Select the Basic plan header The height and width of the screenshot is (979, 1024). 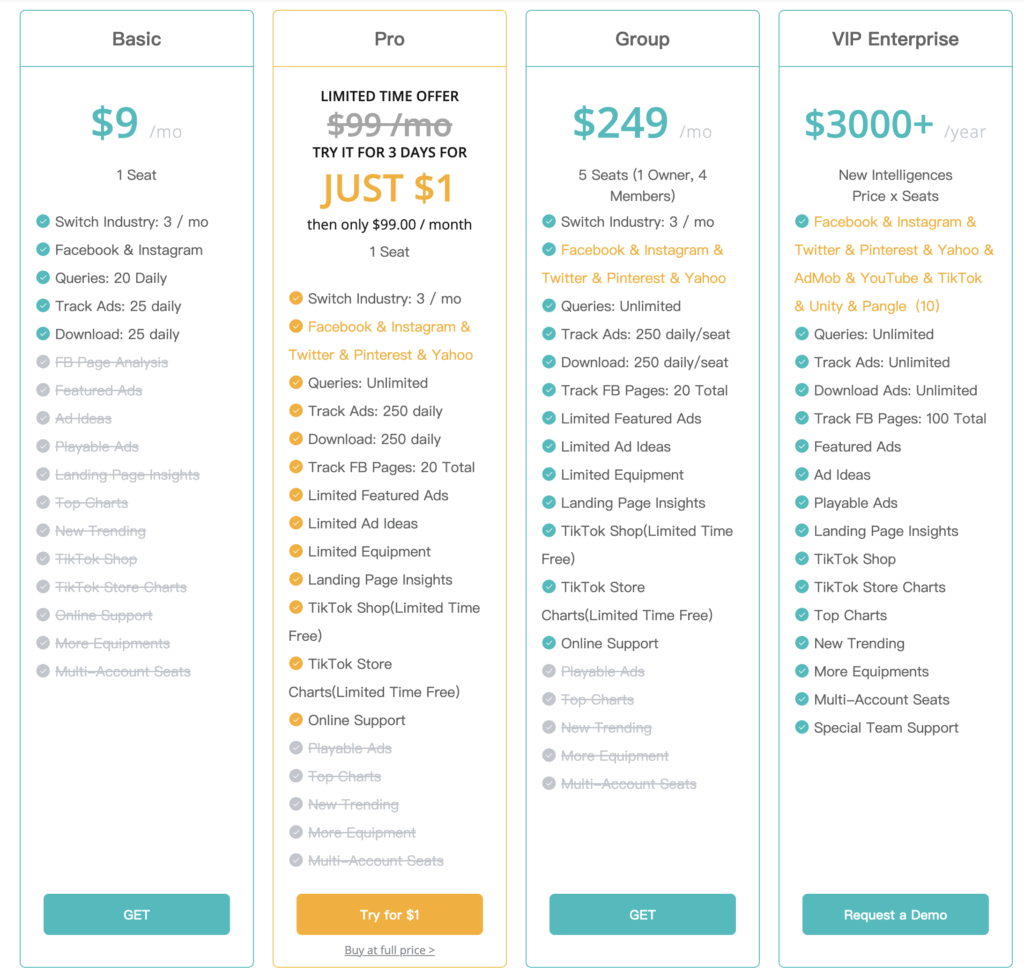(x=136, y=39)
